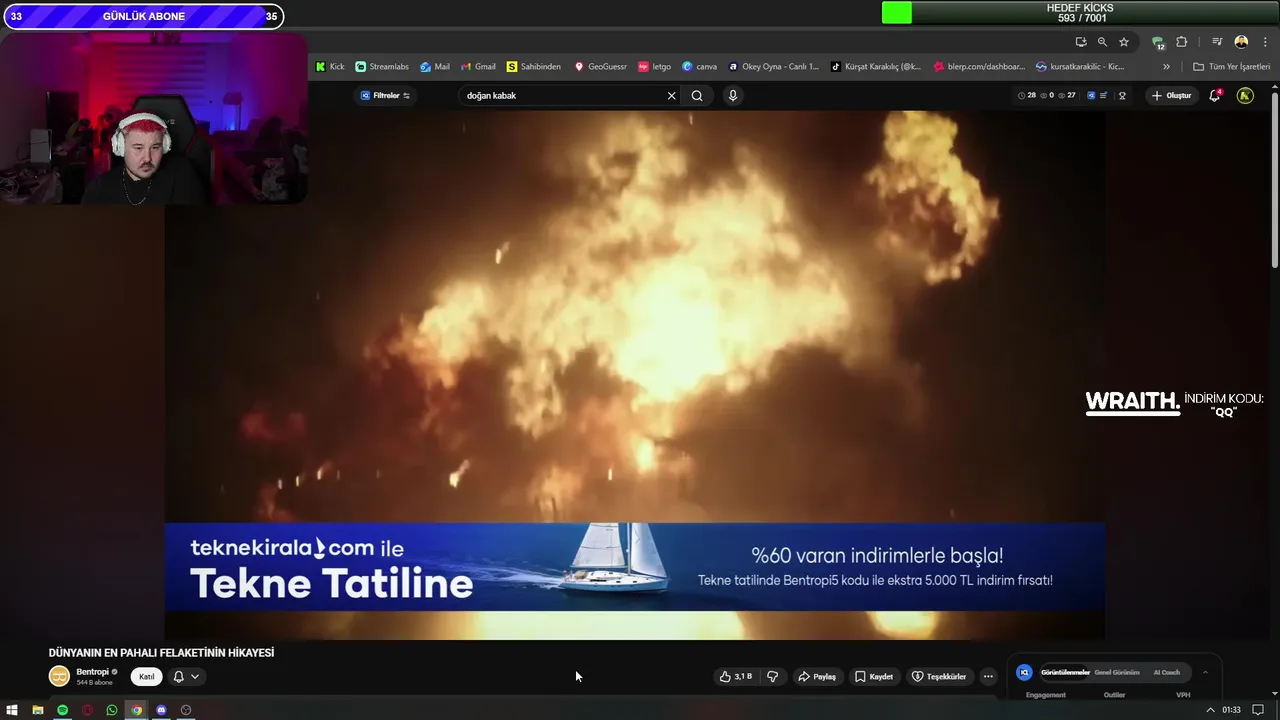This screenshot has width=1280, height=720.
Task: Open the Tüm Yer İşaretleri folder
Action: click(1232, 67)
